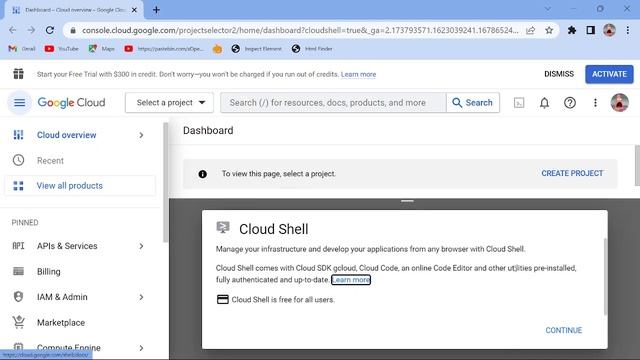Screen dimensions: 640x360
Task: Open the Html Finder bookmark
Action: [312, 49]
